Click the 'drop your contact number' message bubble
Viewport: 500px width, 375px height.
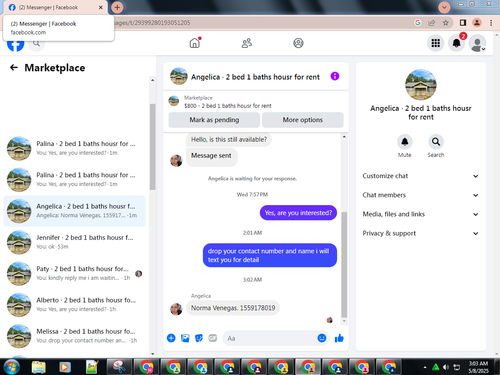(270, 255)
